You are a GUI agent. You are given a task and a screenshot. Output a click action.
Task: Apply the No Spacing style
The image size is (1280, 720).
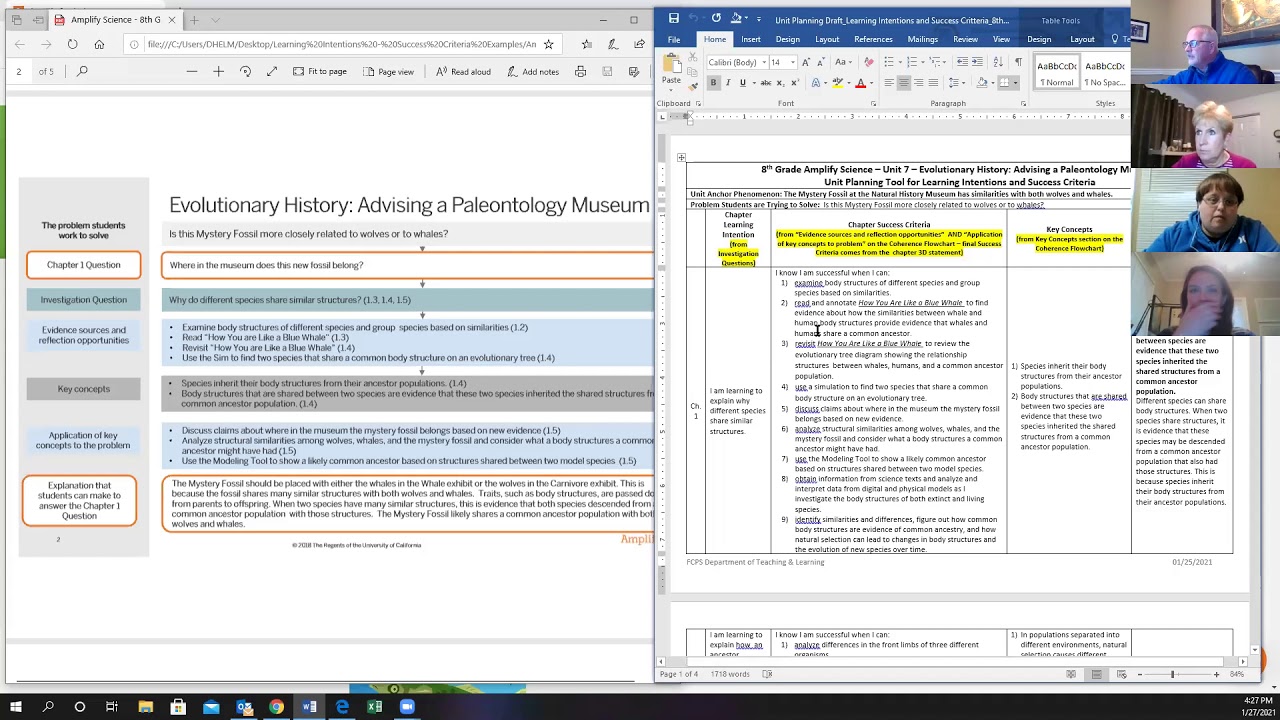tap(1104, 73)
